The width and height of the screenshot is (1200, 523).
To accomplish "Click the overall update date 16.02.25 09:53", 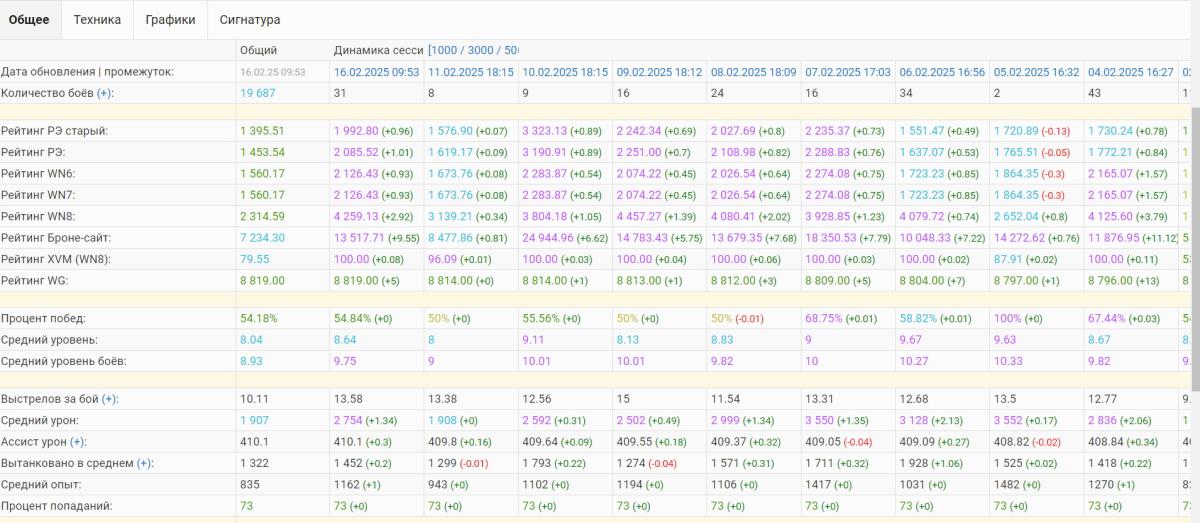I will [x=273, y=72].
